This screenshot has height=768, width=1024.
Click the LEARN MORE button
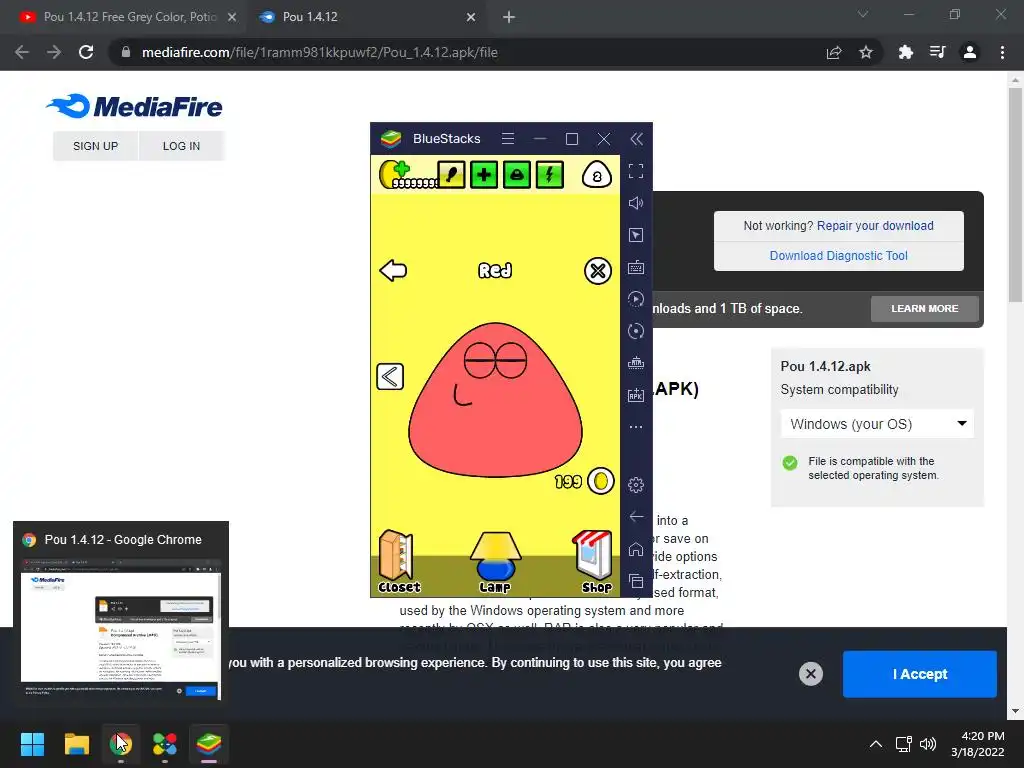click(x=925, y=308)
